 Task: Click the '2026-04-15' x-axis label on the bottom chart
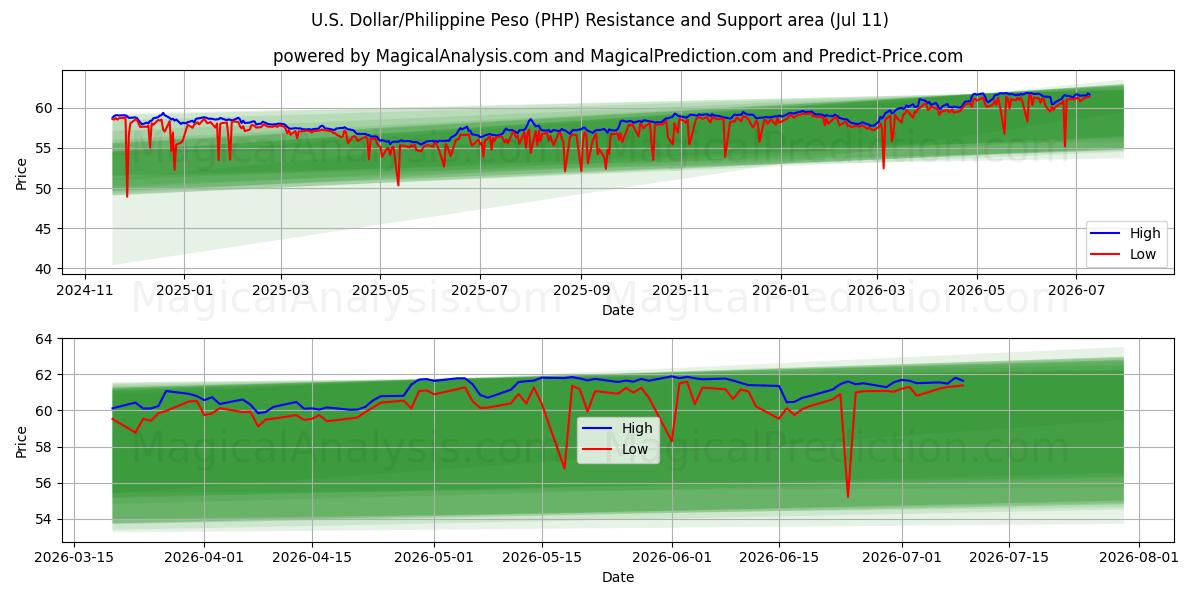[313, 560]
